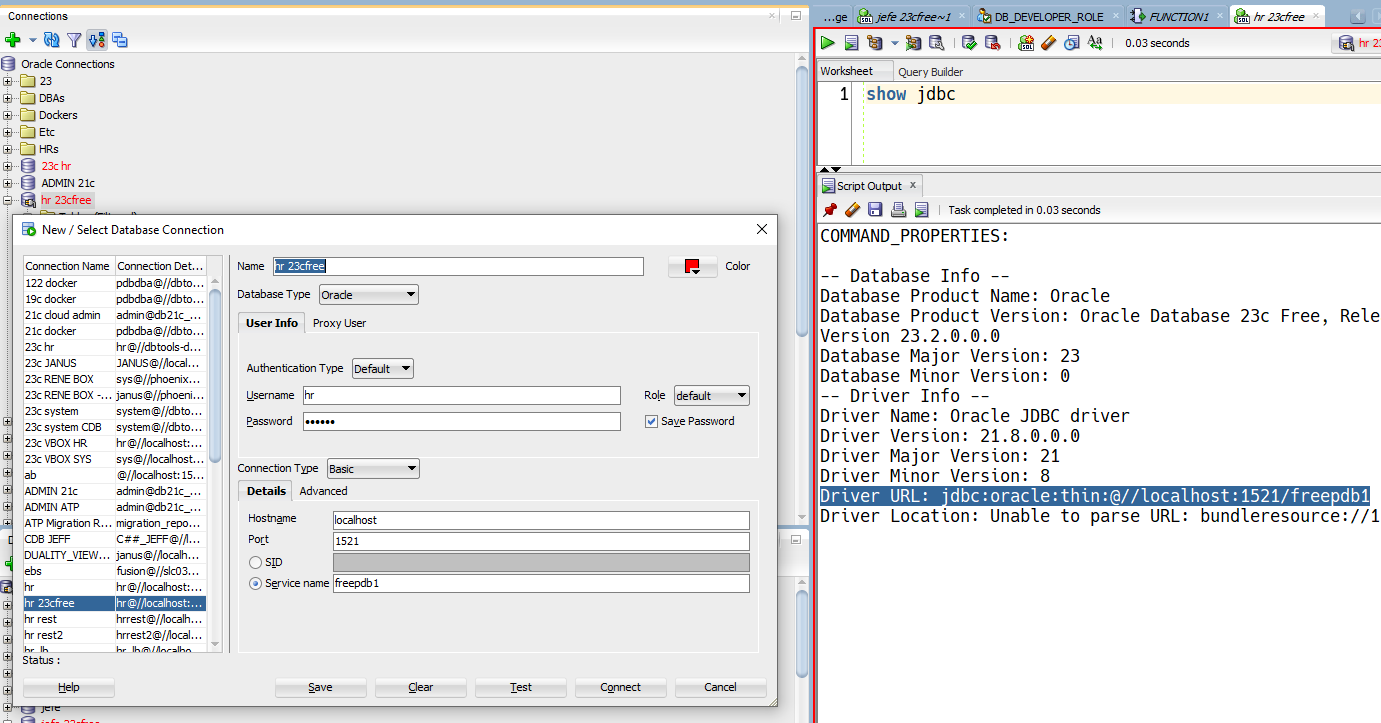Toggle the schema browser sort icon
Image resolution: width=1381 pixels, height=723 pixels.
click(97, 40)
